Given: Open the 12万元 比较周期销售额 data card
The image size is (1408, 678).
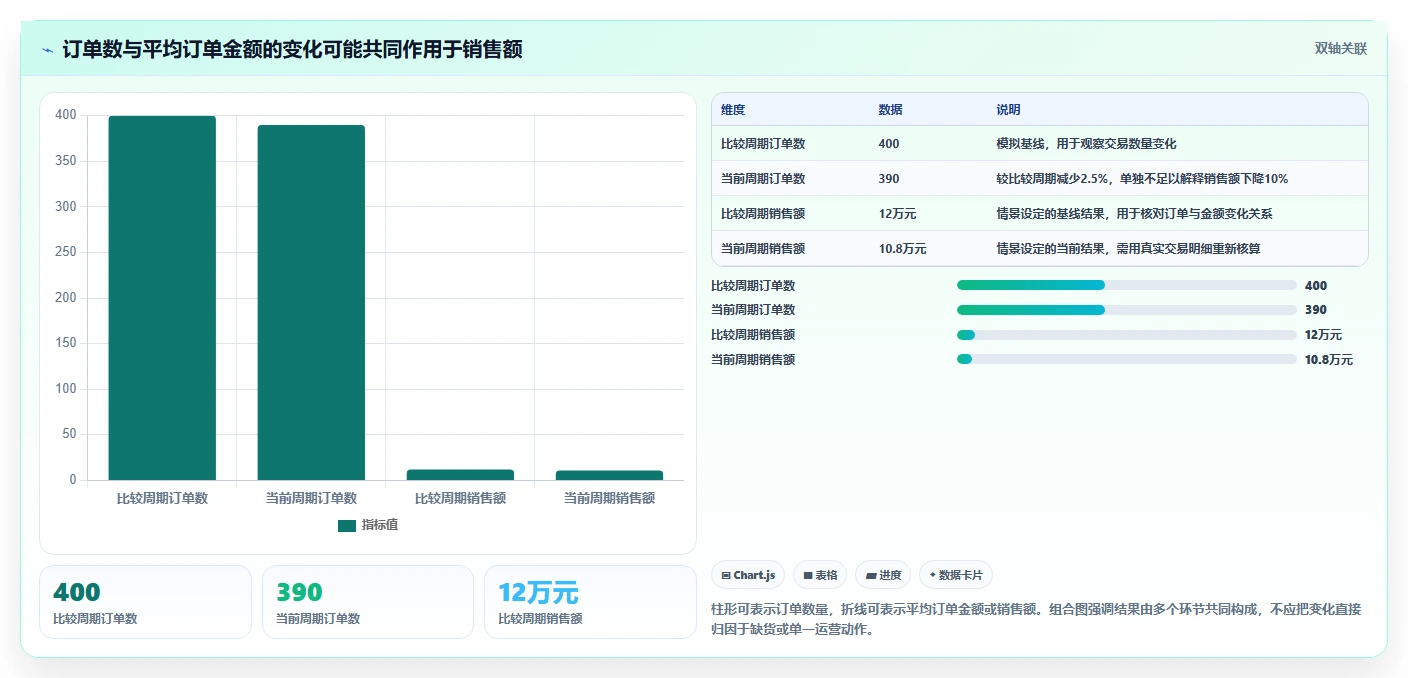Looking at the screenshot, I should point(590,602).
